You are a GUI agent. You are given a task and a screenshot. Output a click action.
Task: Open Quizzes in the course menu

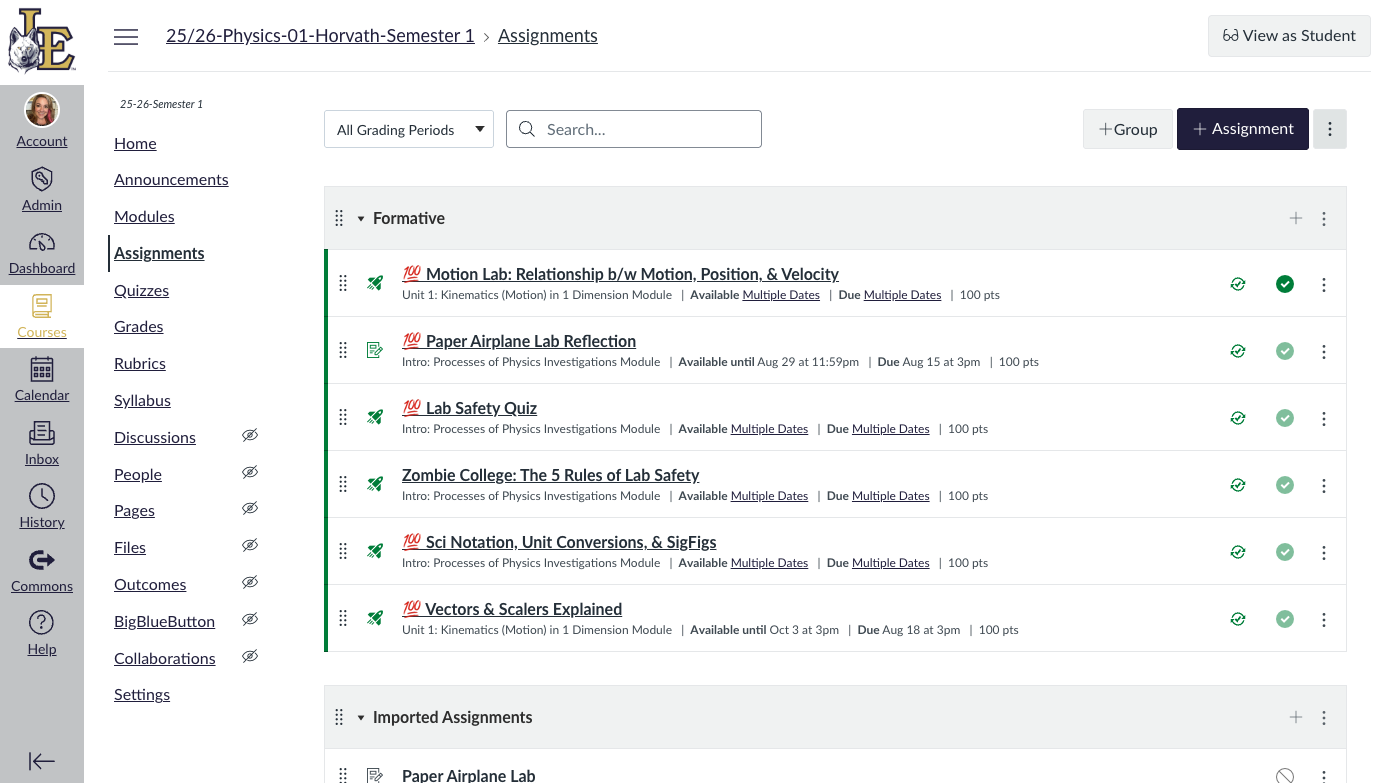point(141,291)
